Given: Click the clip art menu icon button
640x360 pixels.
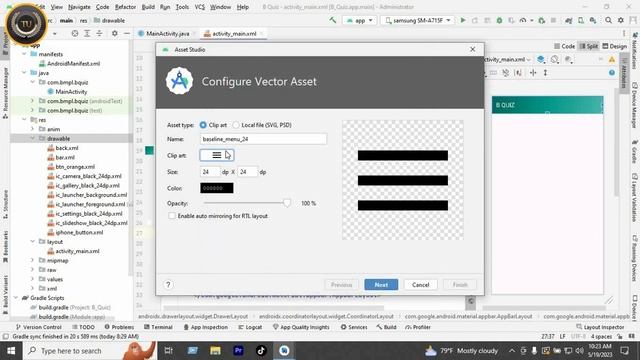Looking at the screenshot, I should (x=217, y=155).
